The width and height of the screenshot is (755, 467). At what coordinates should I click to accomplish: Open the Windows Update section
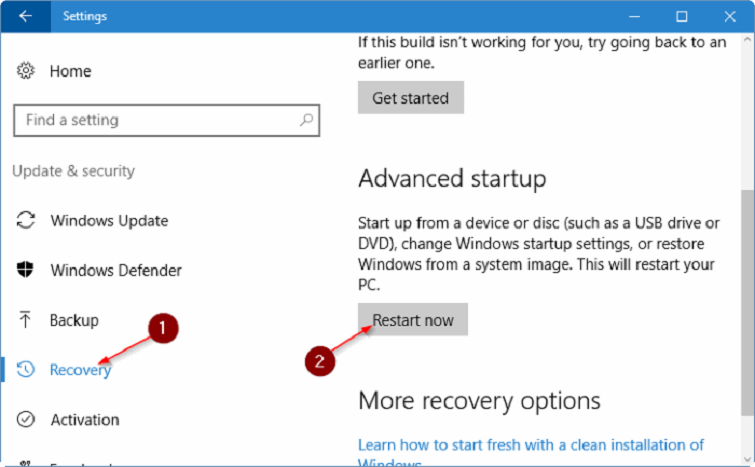tap(109, 221)
